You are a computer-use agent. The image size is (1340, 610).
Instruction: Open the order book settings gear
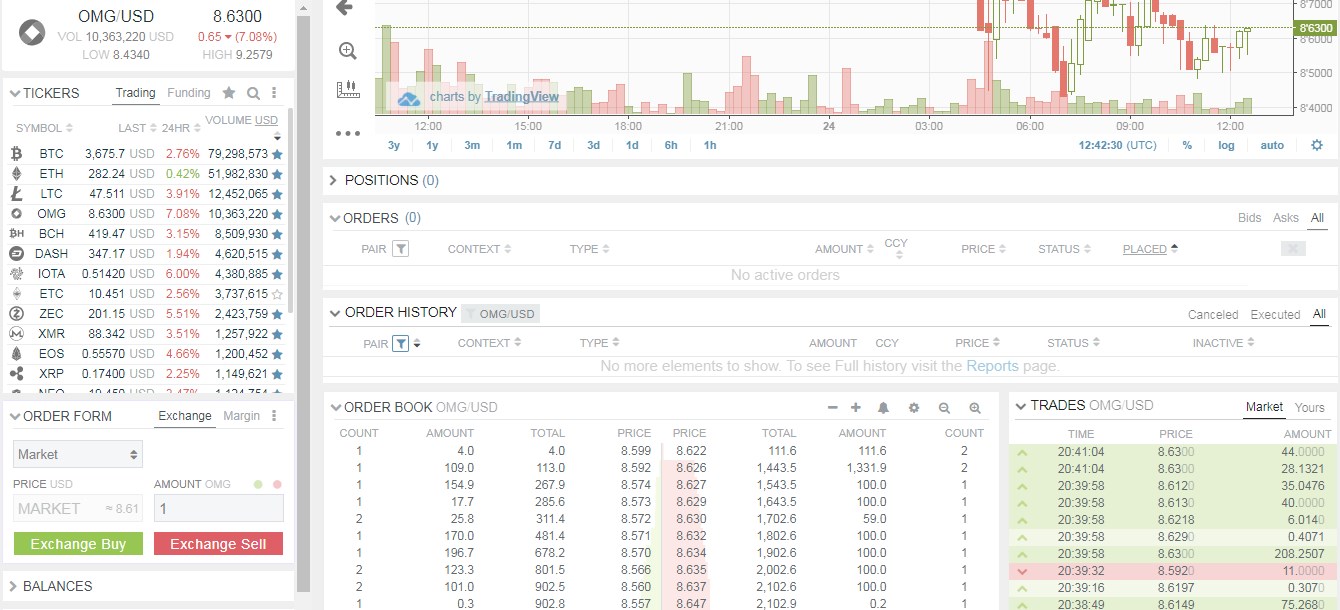pos(912,406)
